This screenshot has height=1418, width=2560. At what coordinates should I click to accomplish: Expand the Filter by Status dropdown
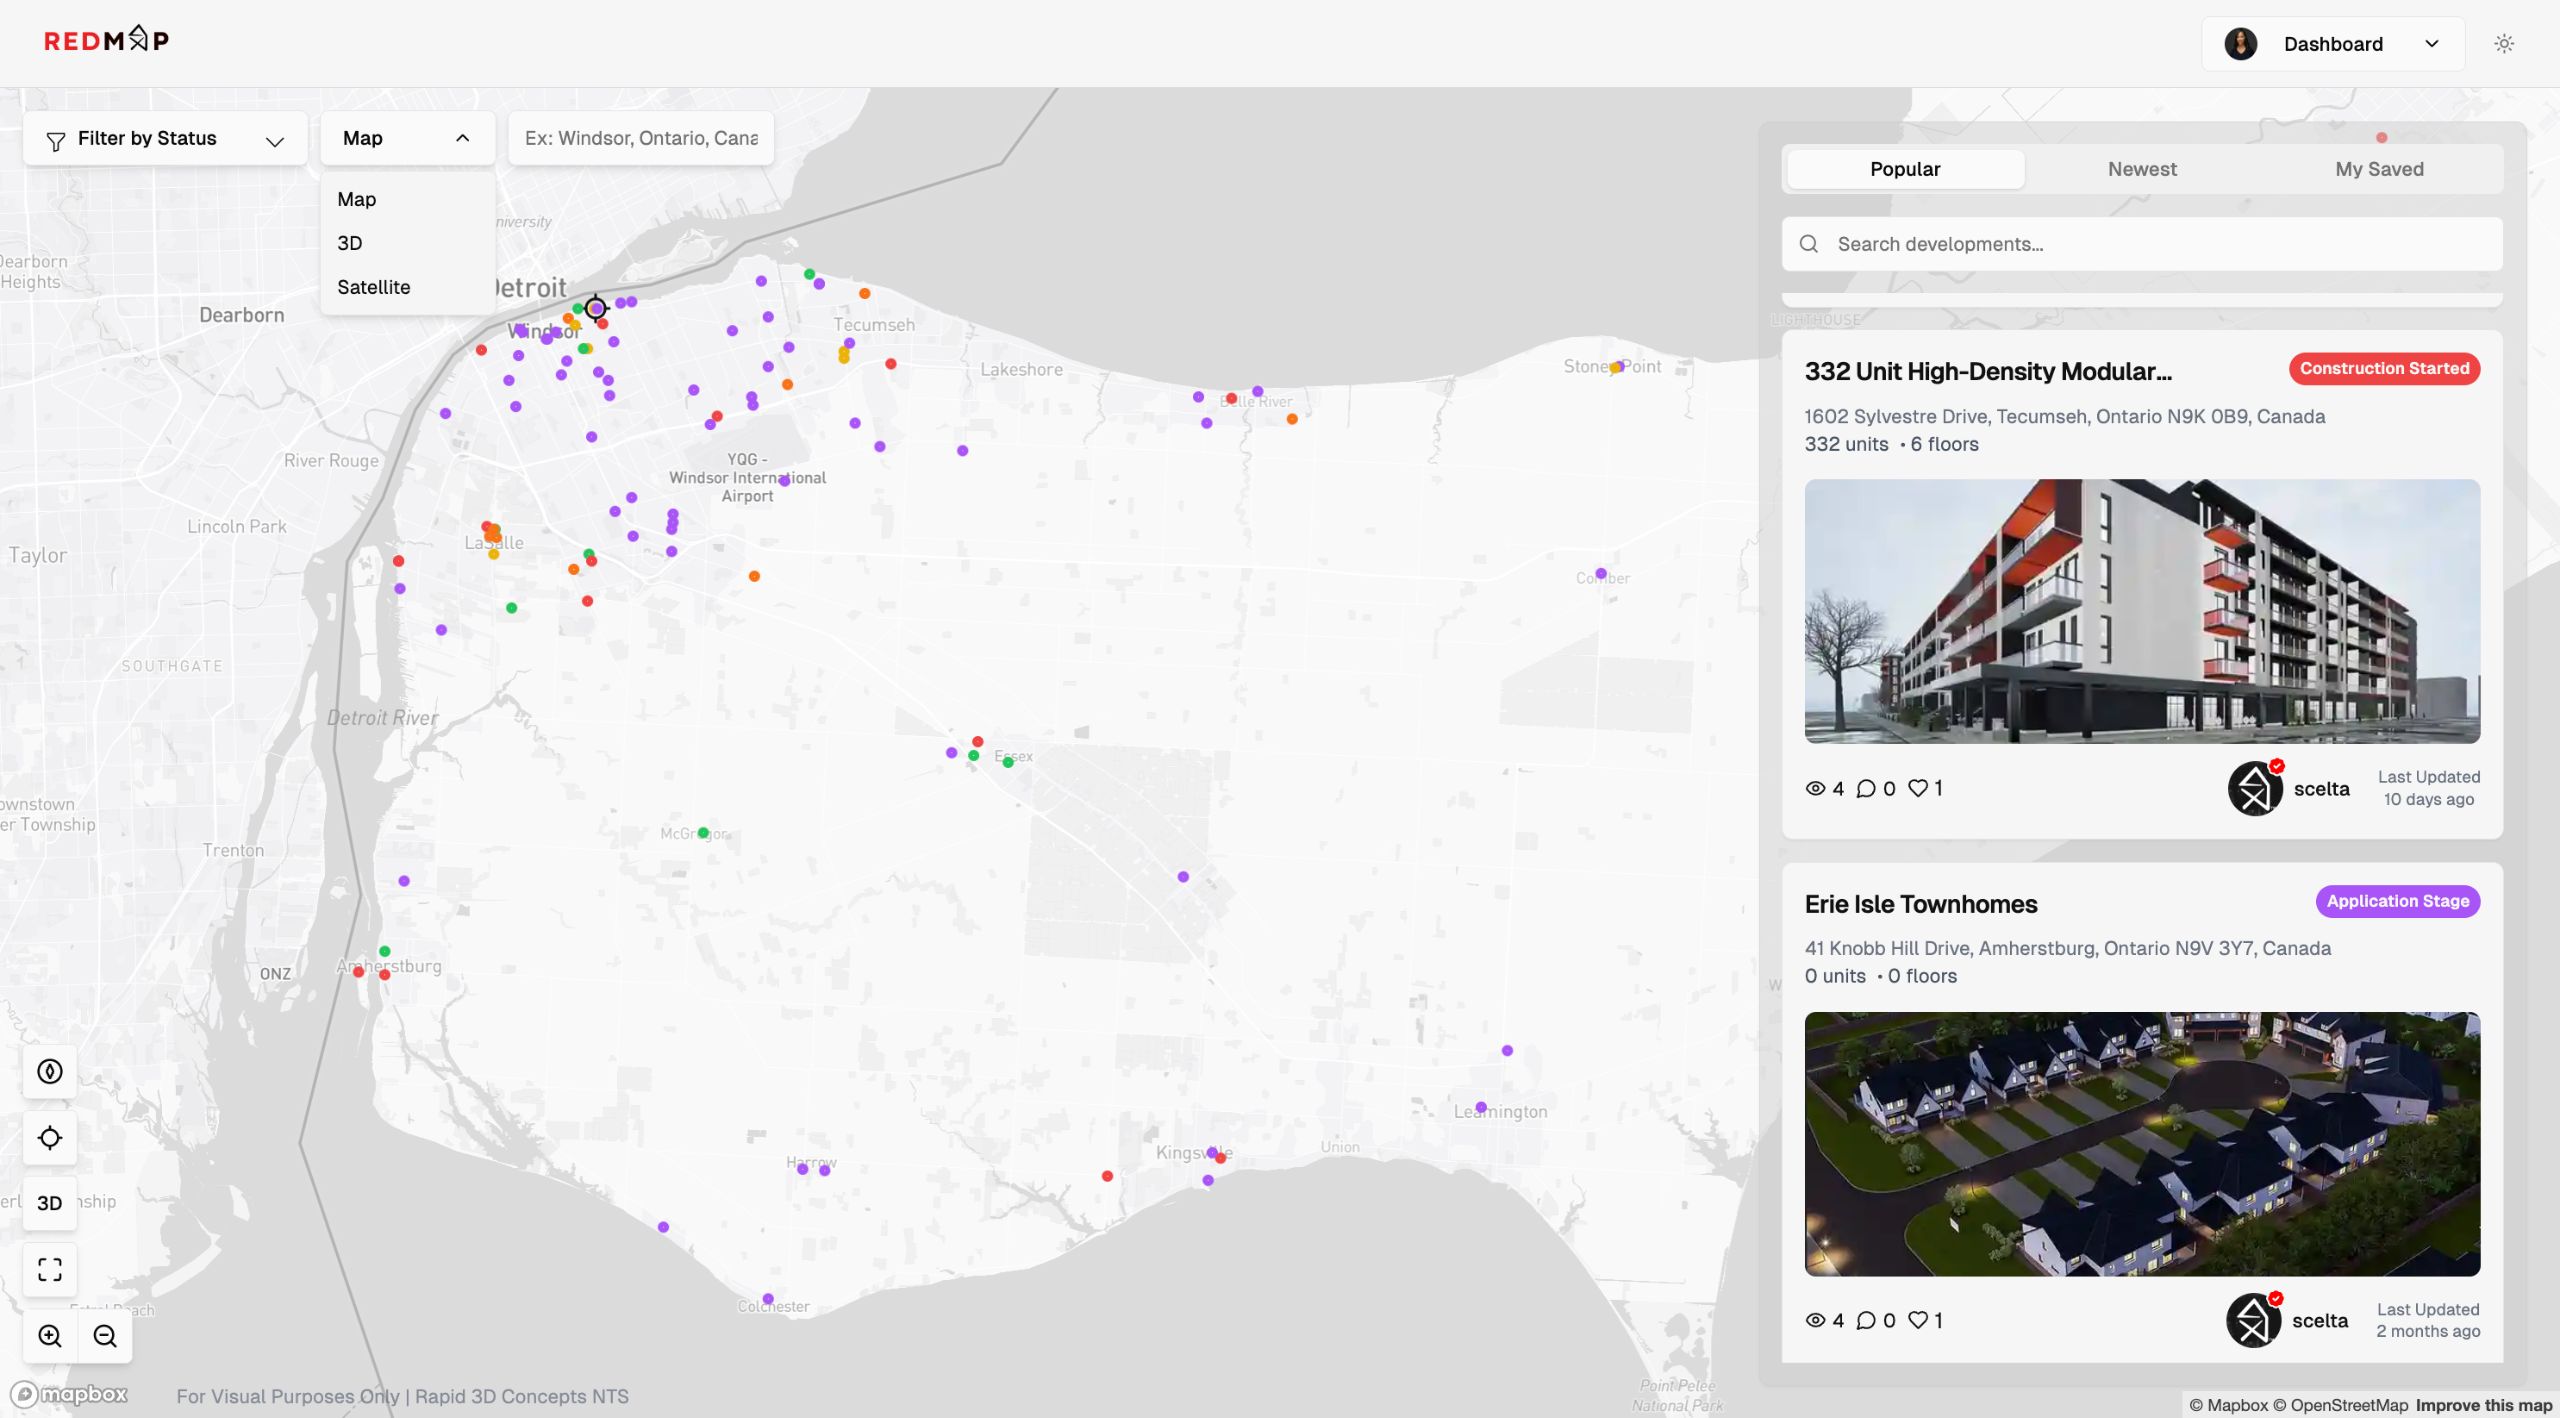click(165, 139)
